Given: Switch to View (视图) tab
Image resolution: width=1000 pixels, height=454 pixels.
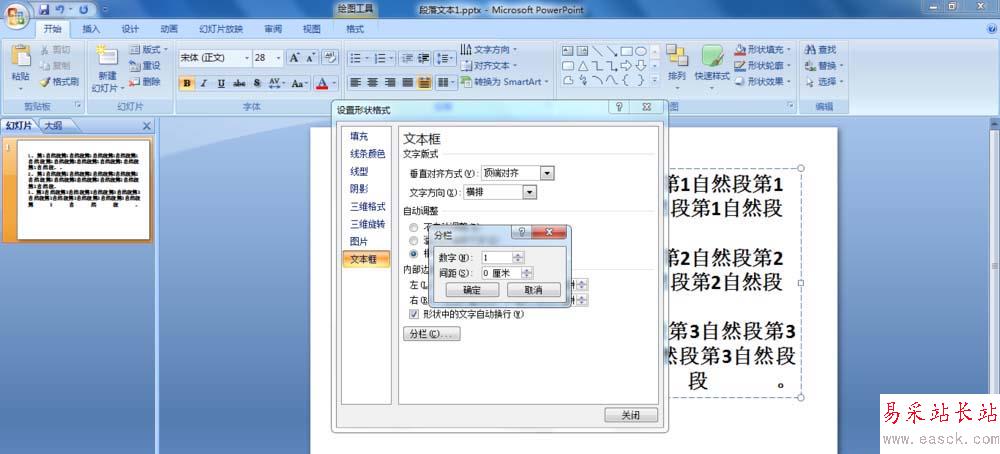Looking at the screenshot, I should coord(311,29).
